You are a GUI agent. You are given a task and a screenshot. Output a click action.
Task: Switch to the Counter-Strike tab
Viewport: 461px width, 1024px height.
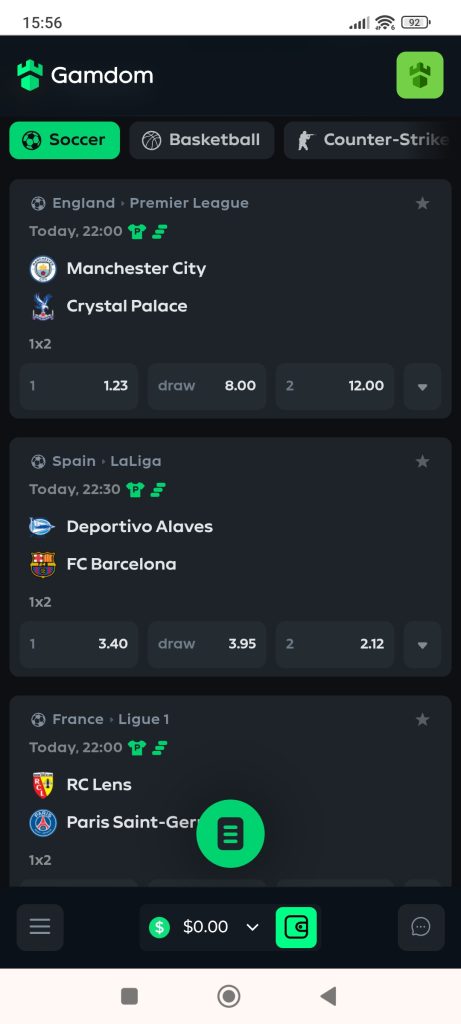372,140
